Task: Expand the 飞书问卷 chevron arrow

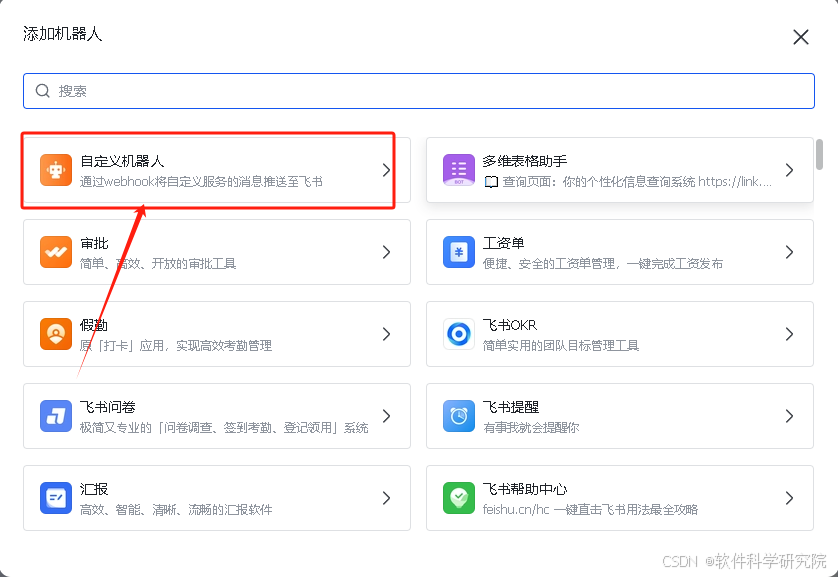Action: click(x=386, y=416)
